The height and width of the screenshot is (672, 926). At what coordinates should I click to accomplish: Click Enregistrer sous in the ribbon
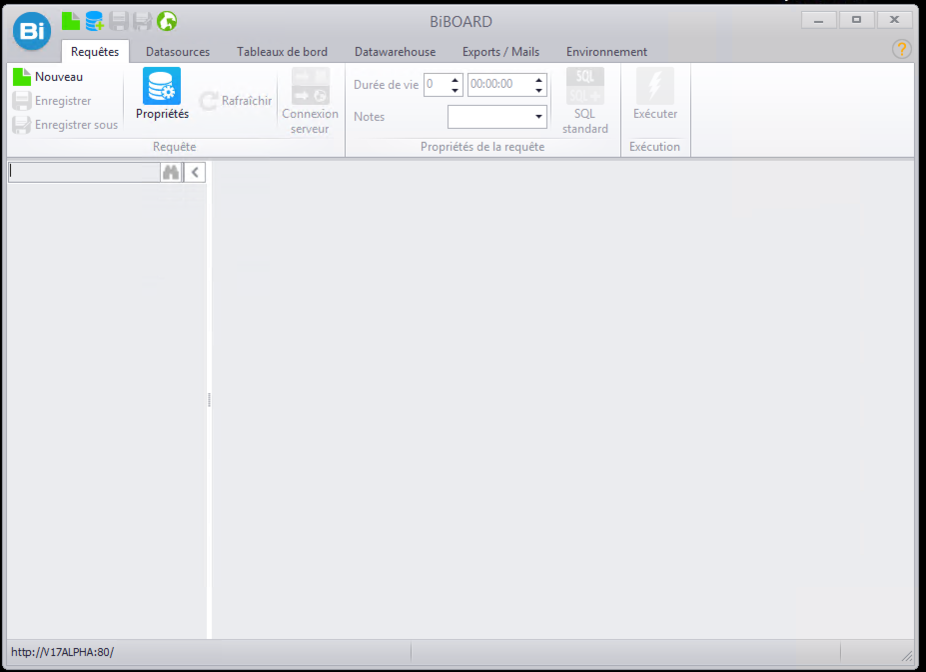tap(65, 125)
